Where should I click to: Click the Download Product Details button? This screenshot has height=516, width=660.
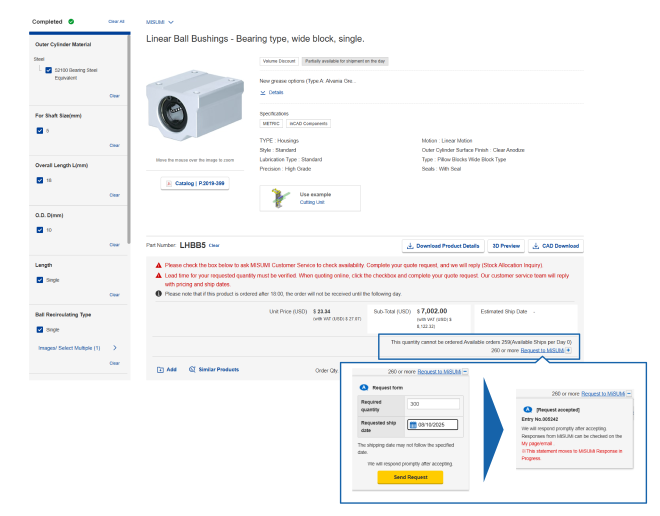coord(444,246)
